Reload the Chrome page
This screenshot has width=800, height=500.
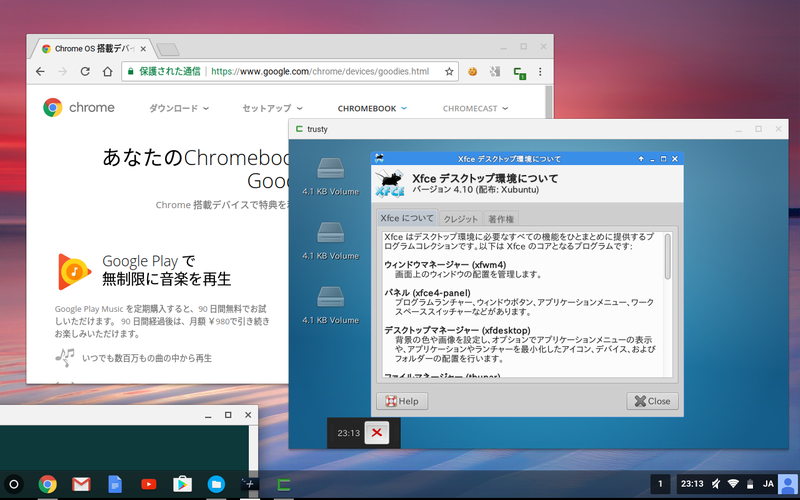click(85, 71)
